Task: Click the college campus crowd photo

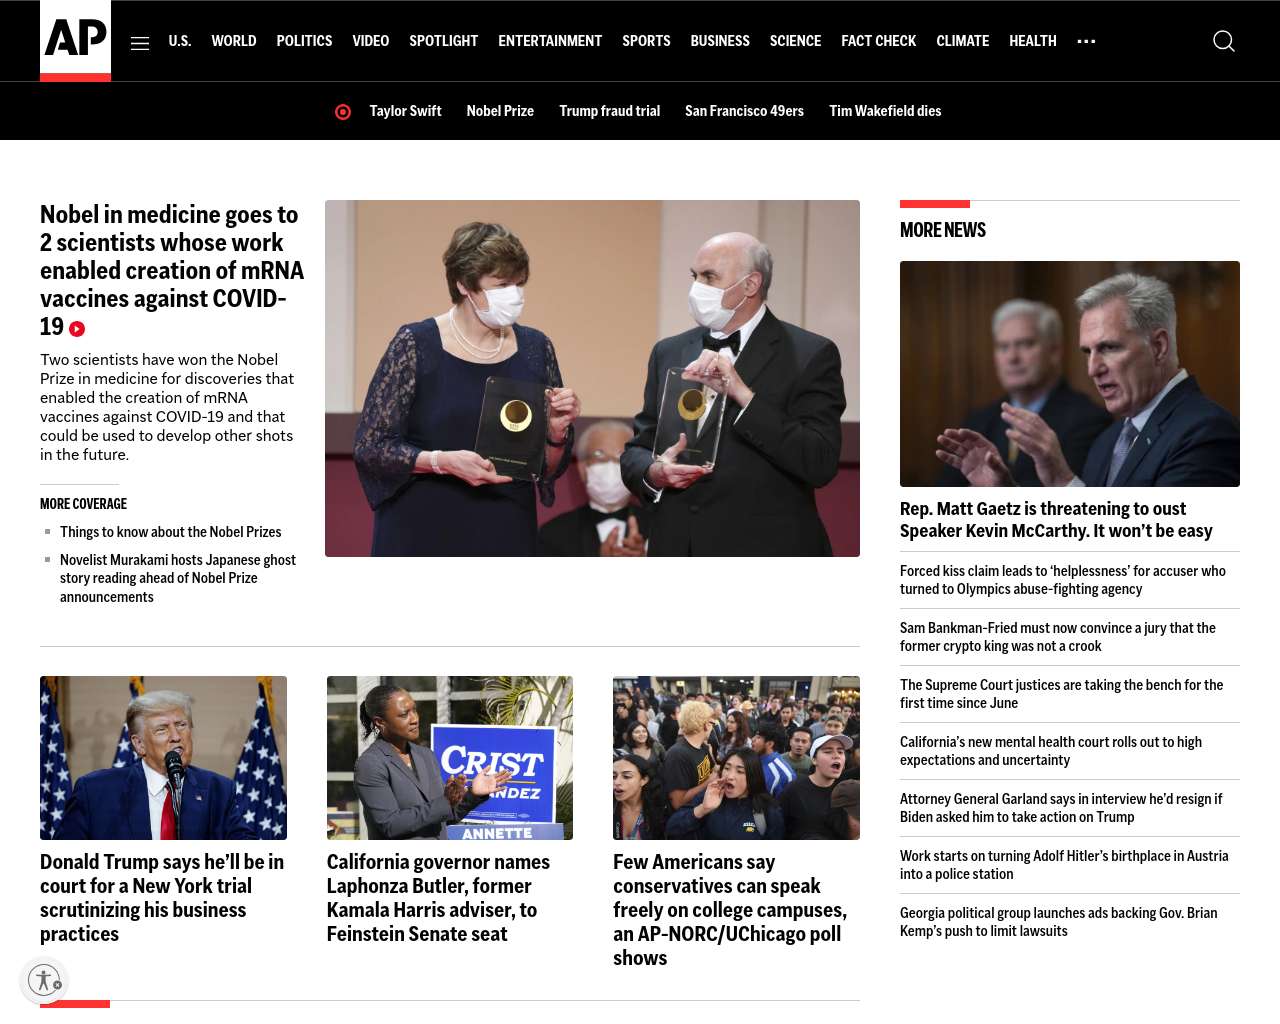Action: pos(736,758)
